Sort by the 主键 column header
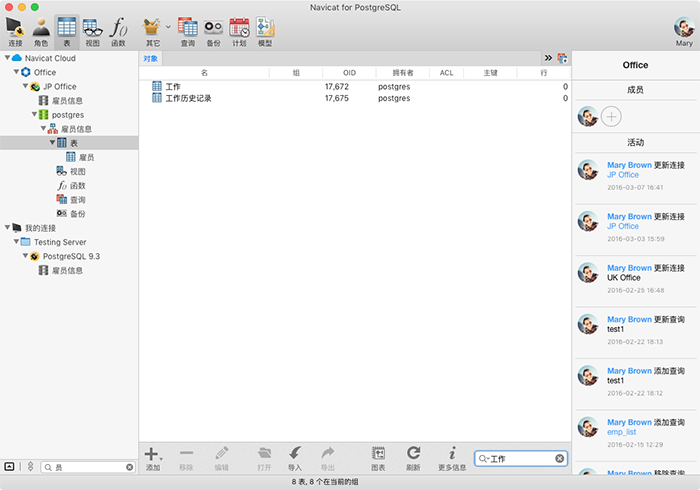The image size is (700, 490). (x=490, y=73)
